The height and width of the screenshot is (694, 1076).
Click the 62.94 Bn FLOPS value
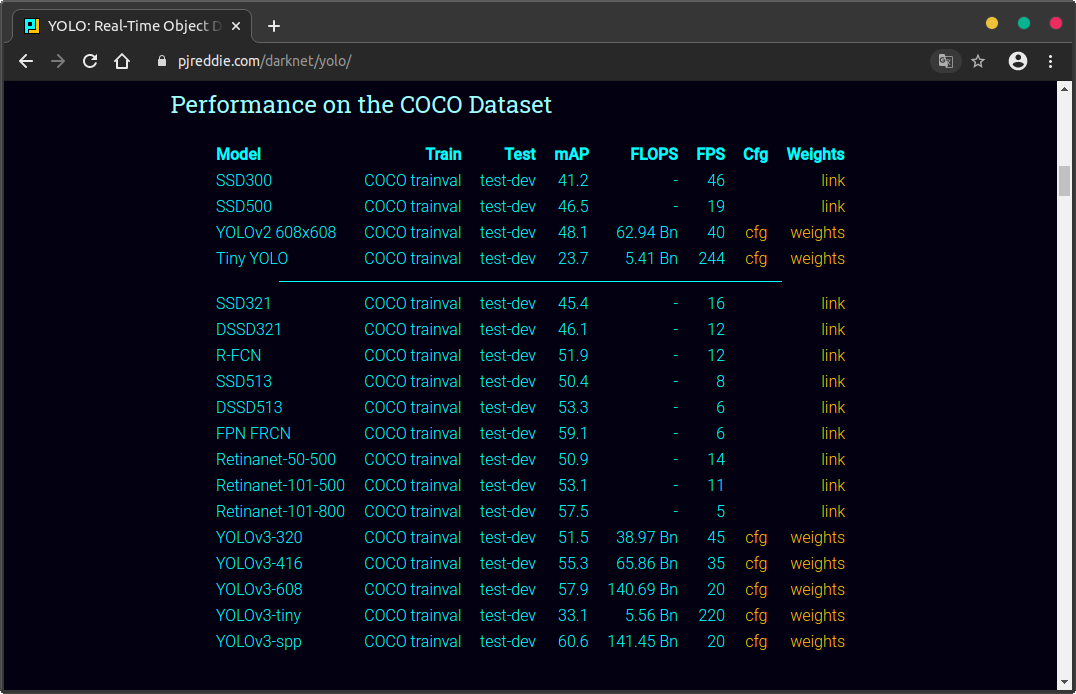(646, 233)
